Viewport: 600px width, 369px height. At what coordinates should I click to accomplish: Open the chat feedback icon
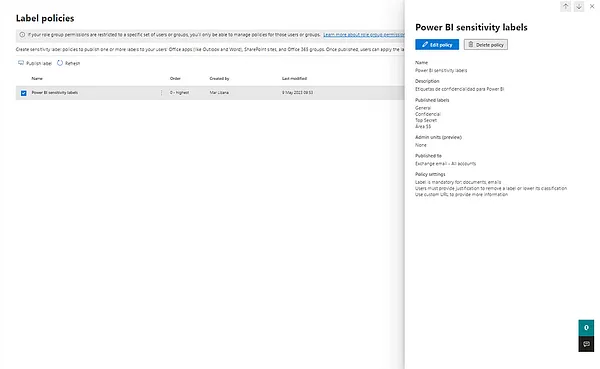586,344
